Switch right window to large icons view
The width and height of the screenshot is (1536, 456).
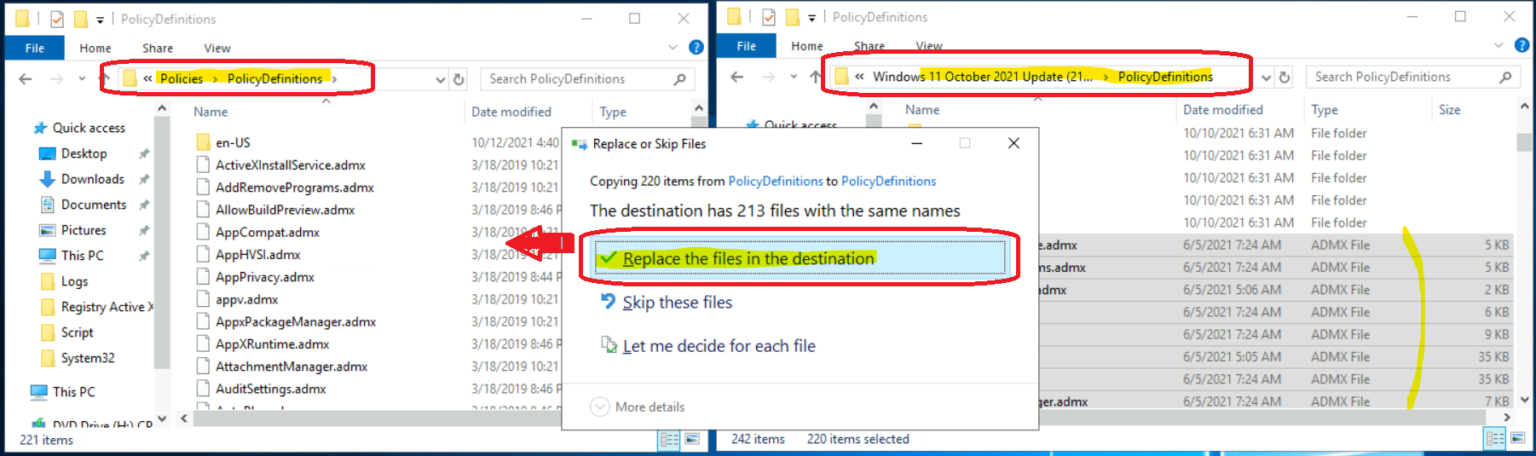(x=1517, y=438)
